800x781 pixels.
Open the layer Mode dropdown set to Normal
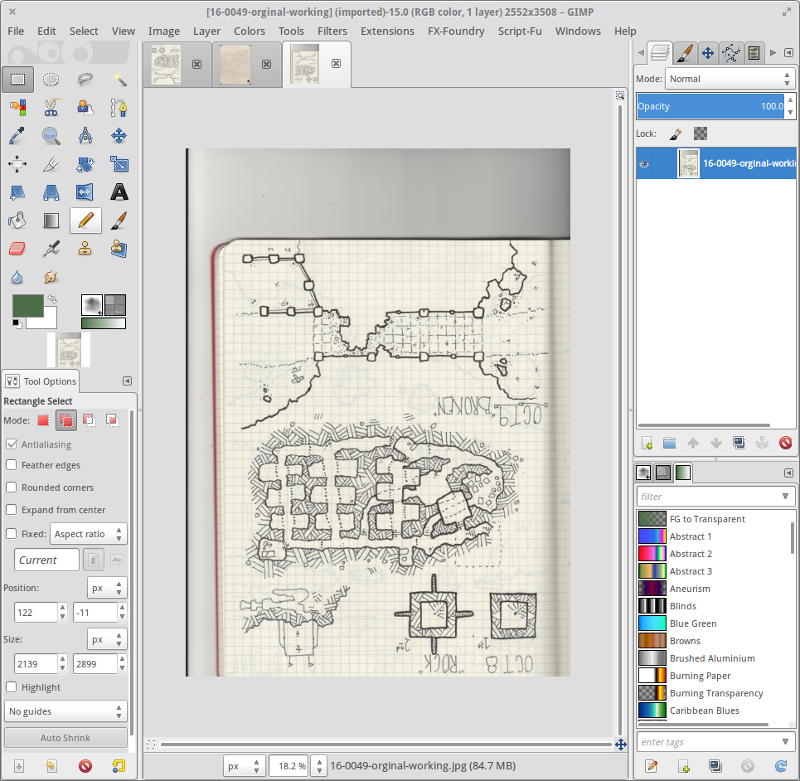pos(730,79)
